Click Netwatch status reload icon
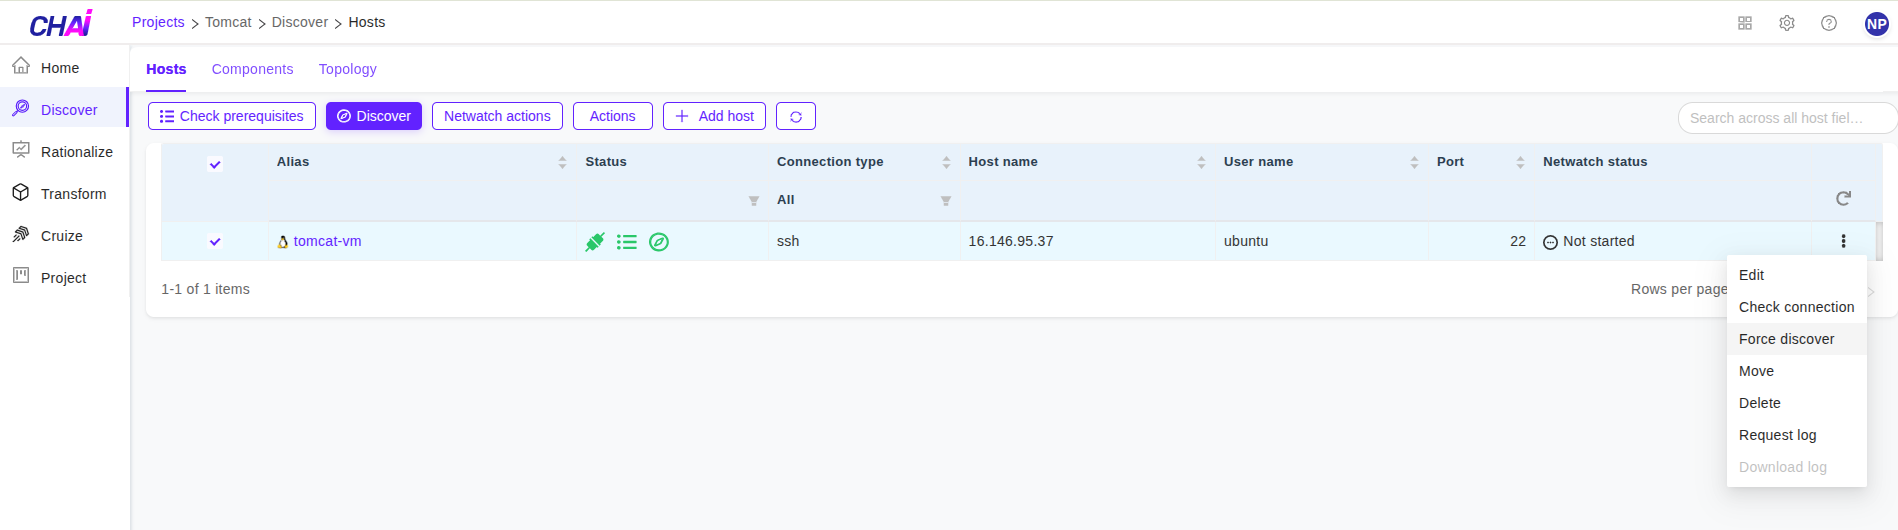This screenshot has height=530, width=1898. point(1843,199)
